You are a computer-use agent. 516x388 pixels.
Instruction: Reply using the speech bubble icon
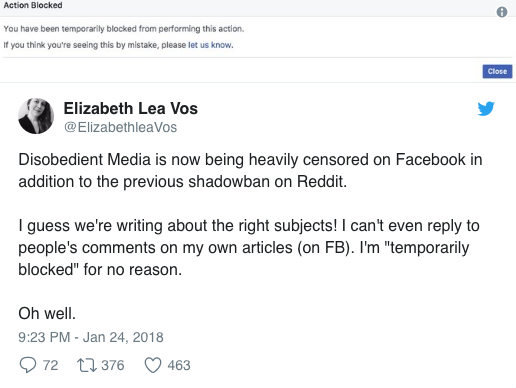[x=28, y=365]
